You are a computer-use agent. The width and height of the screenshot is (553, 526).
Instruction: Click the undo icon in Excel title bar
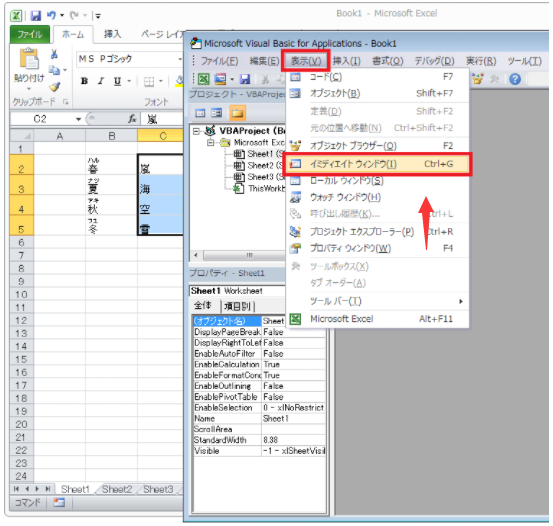click(x=51, y=16)
